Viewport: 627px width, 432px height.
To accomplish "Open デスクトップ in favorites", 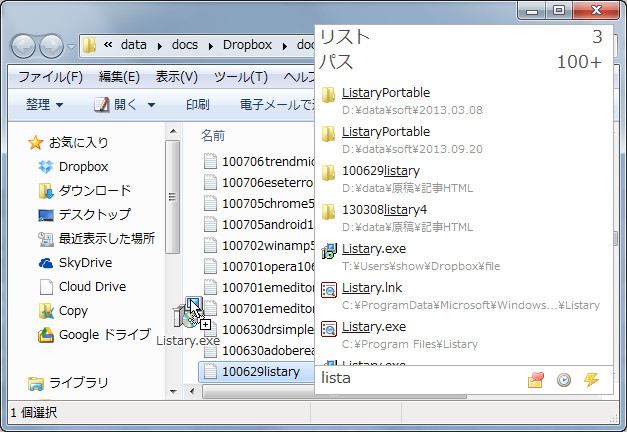I will point(95,214).
